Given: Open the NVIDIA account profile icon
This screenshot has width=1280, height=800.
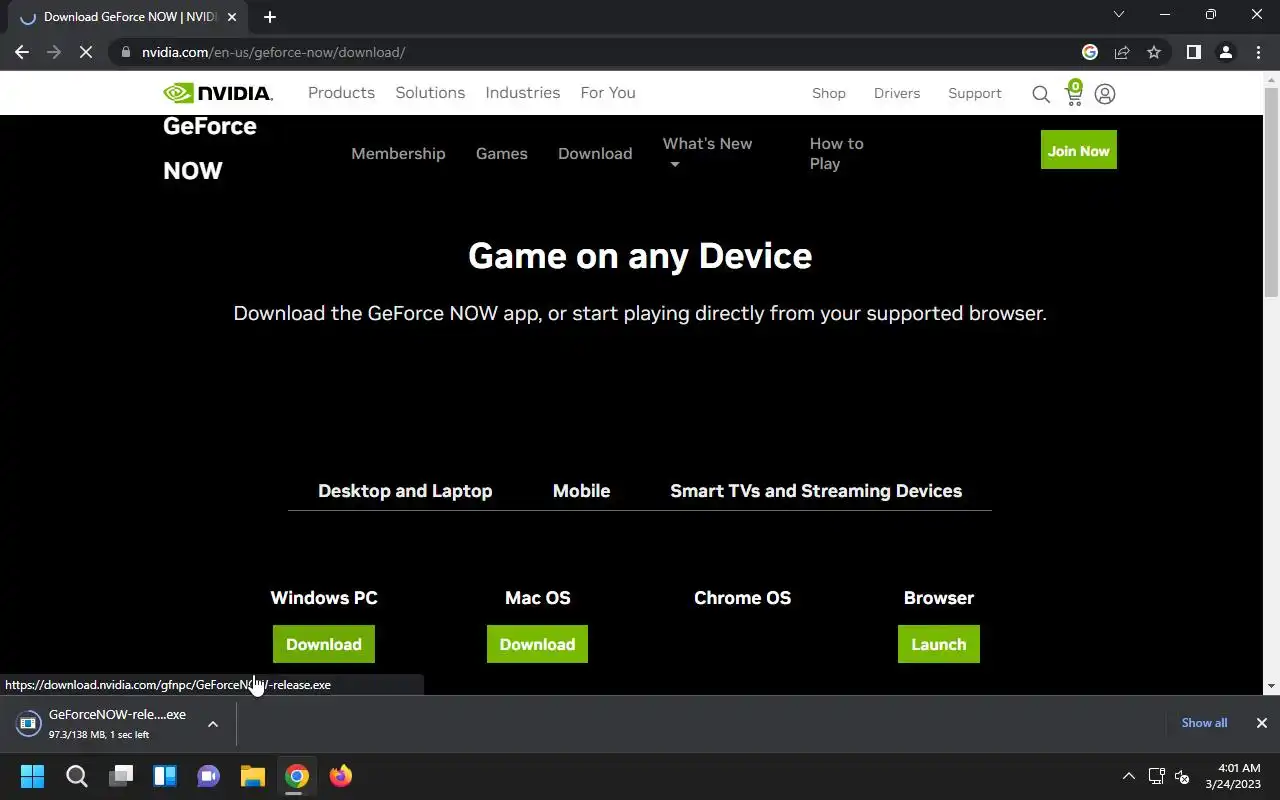Looking at the screenshot, I should click(1105, 94).
